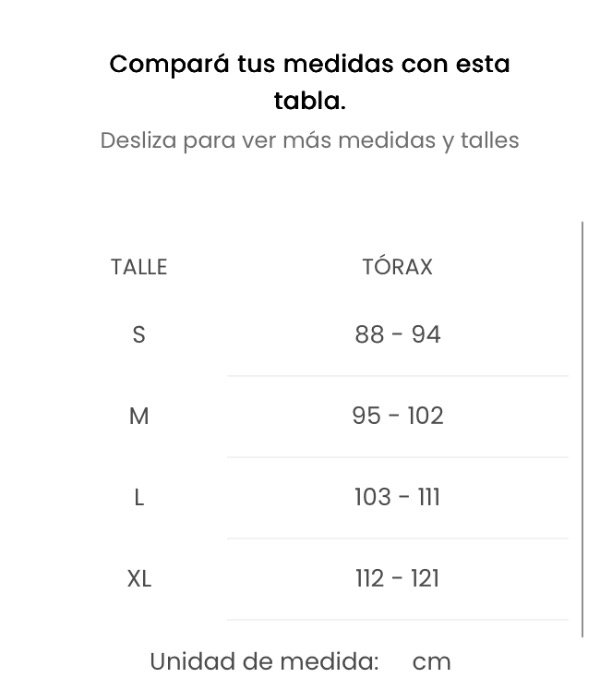Click the 95 - 102 chest measurement
Image resolution: width=600 pixels, height=677 pixels.
[398, 416]
